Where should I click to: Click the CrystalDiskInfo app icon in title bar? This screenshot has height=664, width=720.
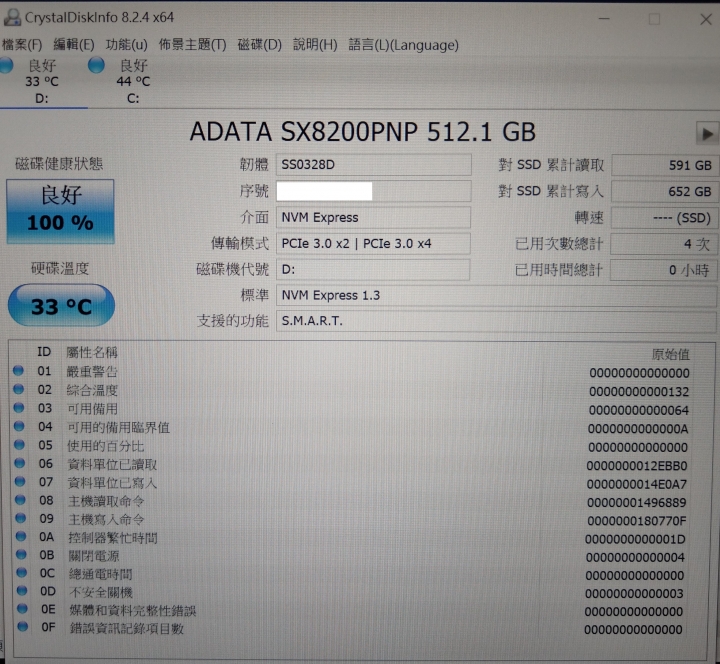[x=12, y=17]
